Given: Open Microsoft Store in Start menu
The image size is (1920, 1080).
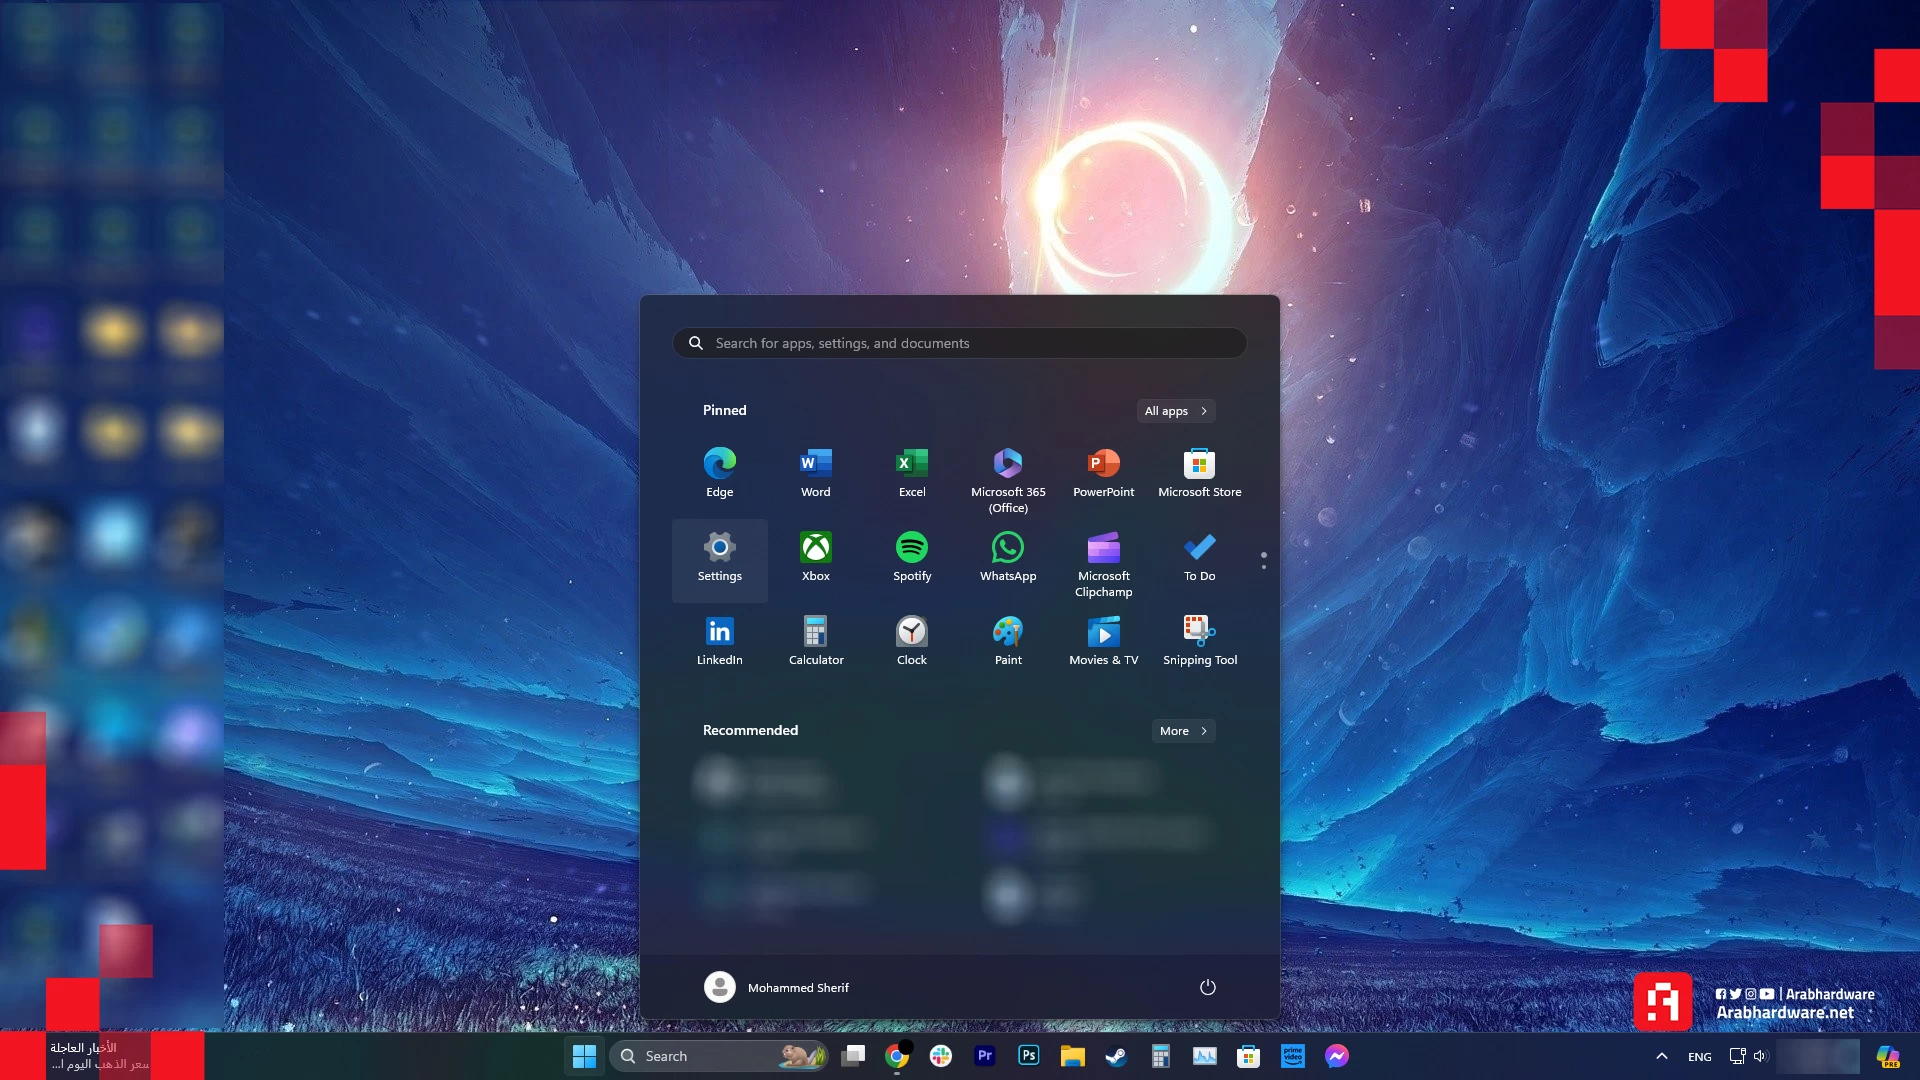Looking at the screenshot, I should click(1199, 473).
